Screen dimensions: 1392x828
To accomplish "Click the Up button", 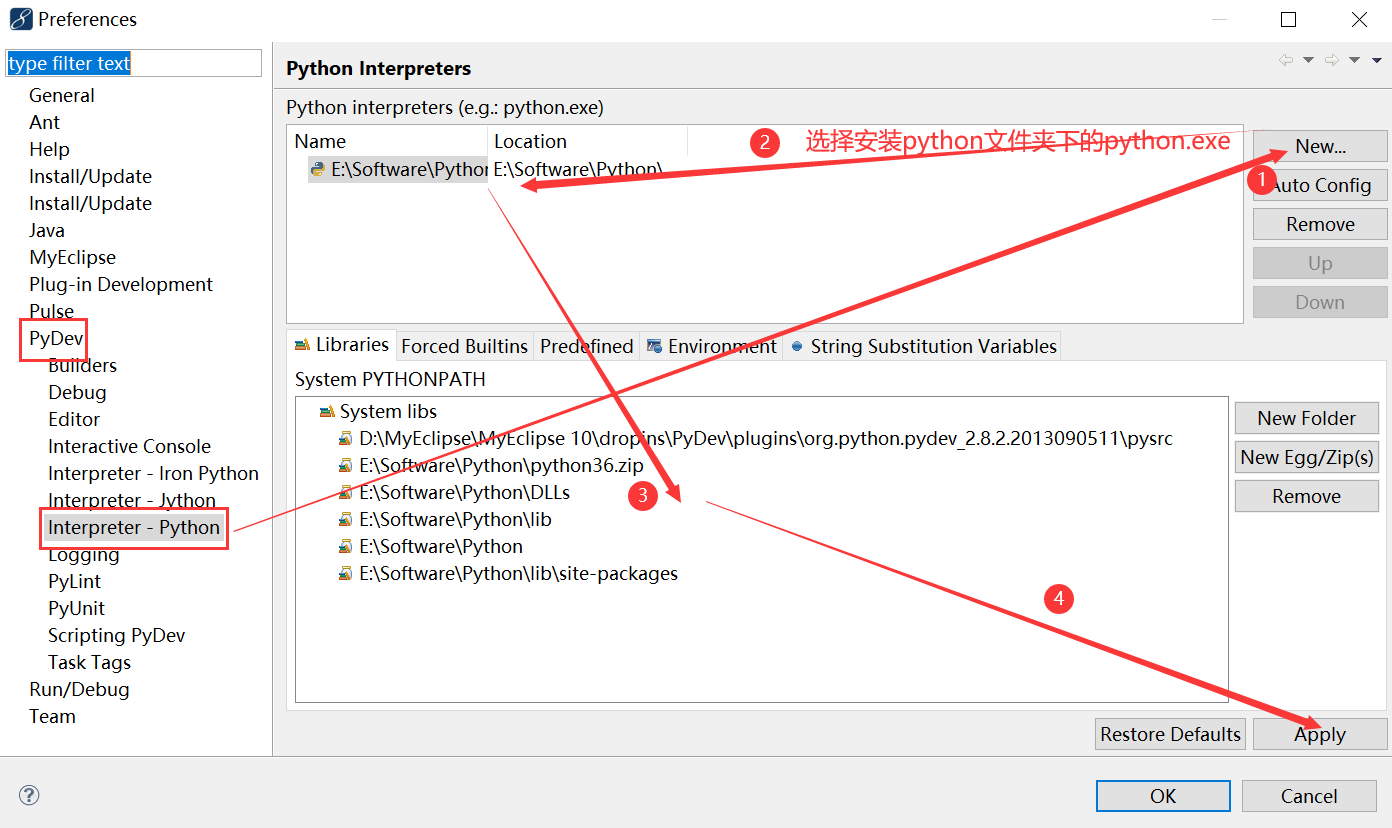I will 1320,263.
